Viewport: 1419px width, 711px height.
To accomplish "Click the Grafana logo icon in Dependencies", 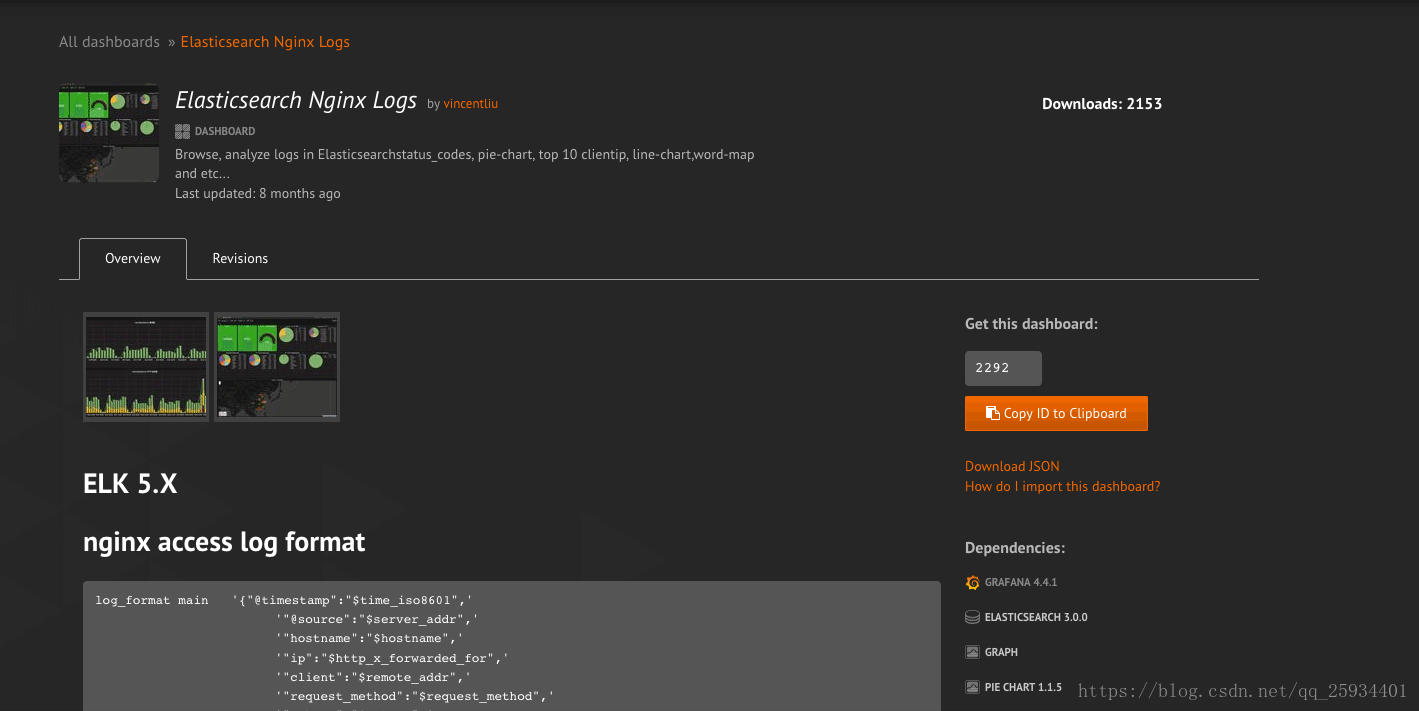I will click(972, 582).
